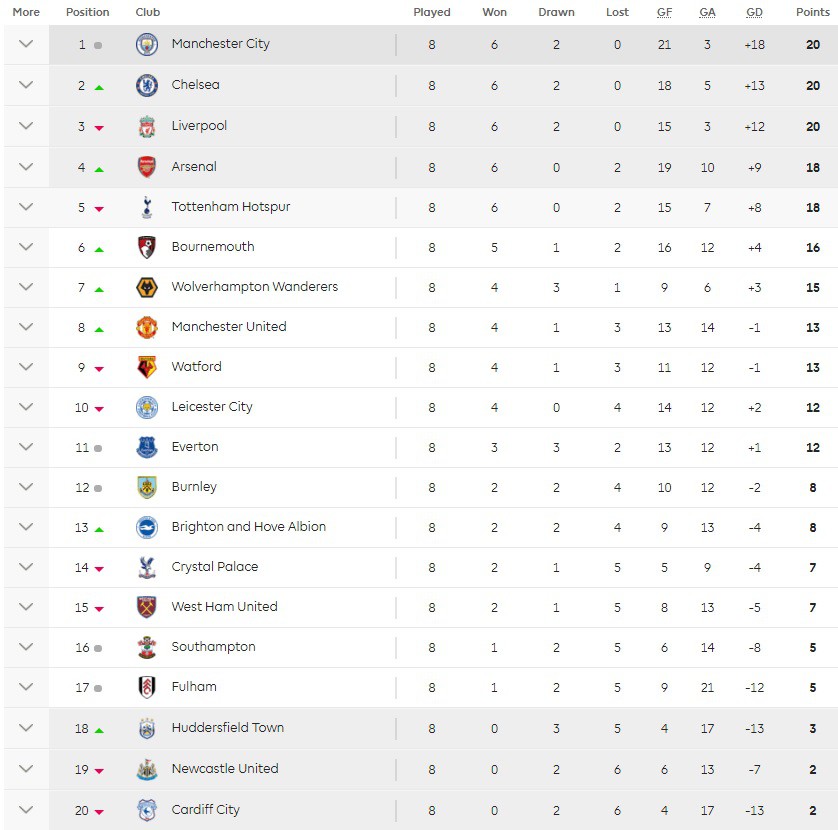The height and width of the screenshot is (830, 838).
Task: Click the Cardiff City club badge
Action: 147,810
